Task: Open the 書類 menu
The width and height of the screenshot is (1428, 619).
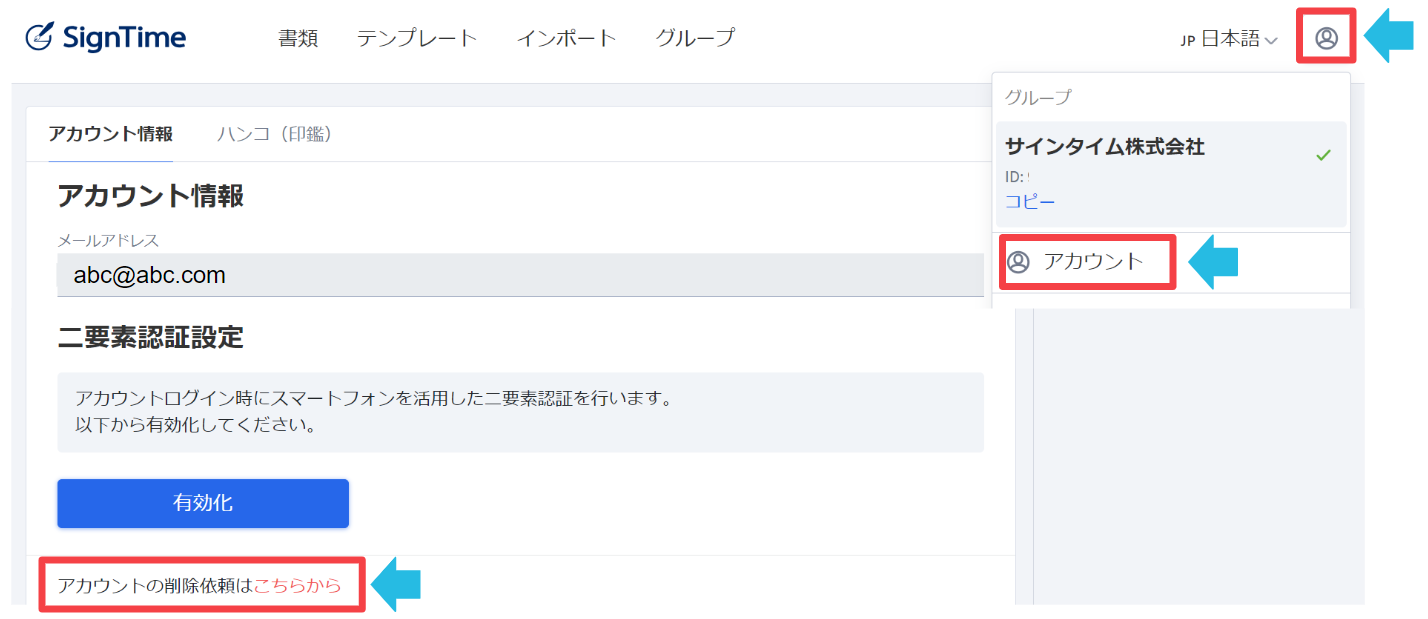Action: (298, 38)
